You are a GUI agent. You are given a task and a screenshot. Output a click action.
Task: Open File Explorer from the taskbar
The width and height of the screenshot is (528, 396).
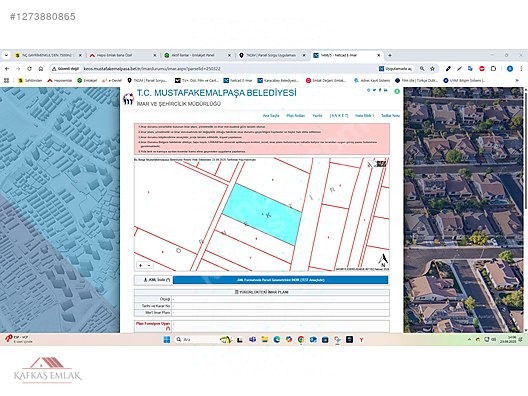point(265,340)
